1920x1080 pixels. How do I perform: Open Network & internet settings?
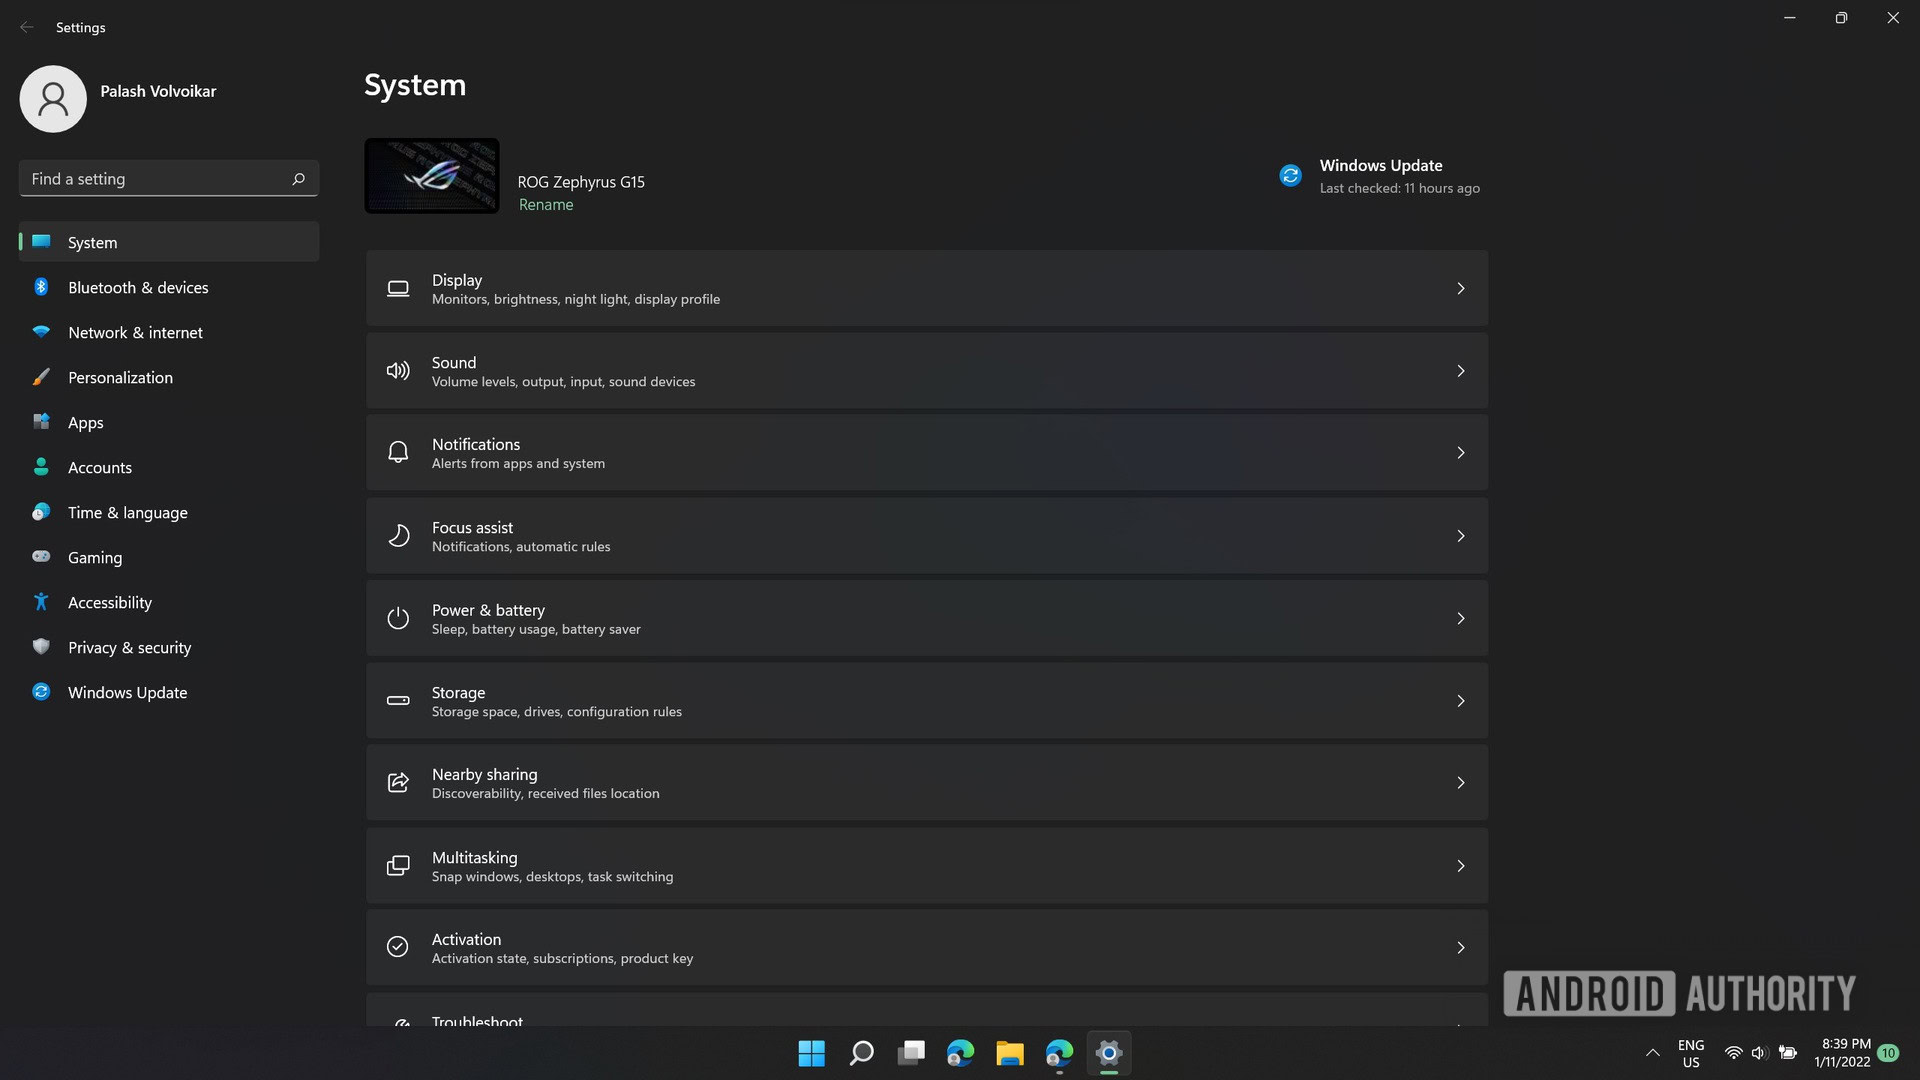click(x=169, y=332)
